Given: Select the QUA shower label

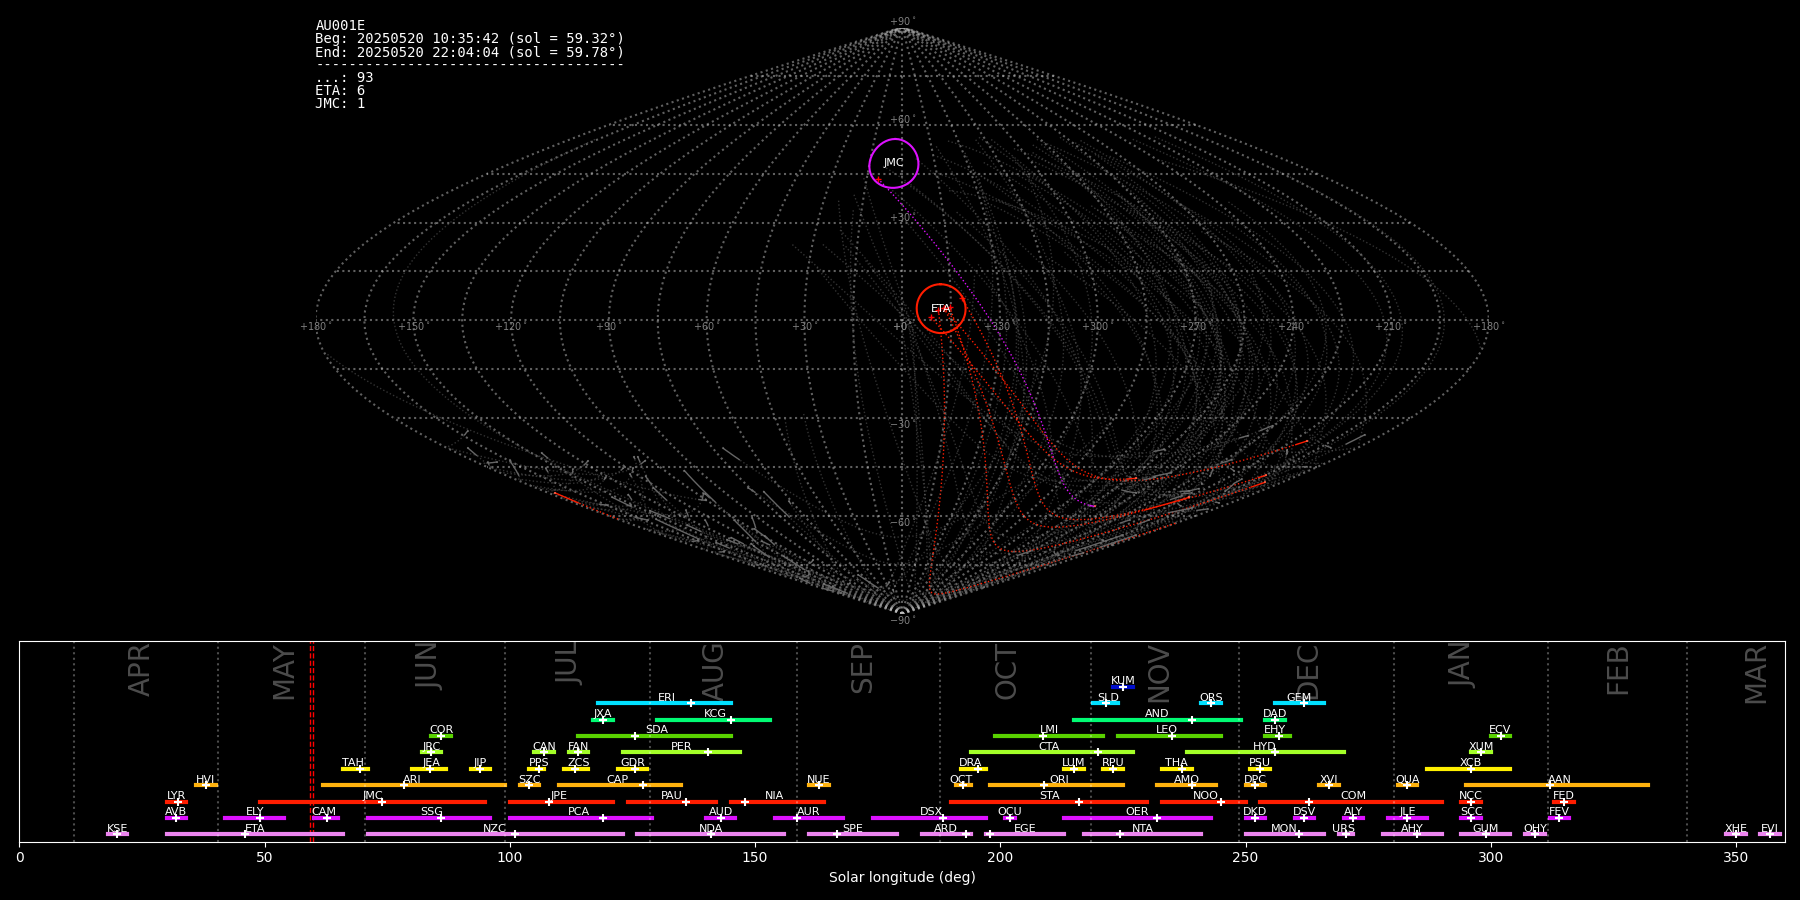Looking at the screenshot, I should (x=1407, y=780).
